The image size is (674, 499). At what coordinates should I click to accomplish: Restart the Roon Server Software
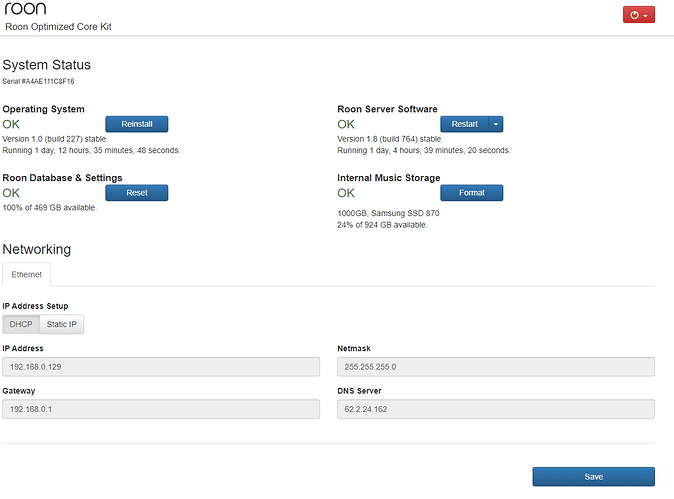[x=464, y=124]
